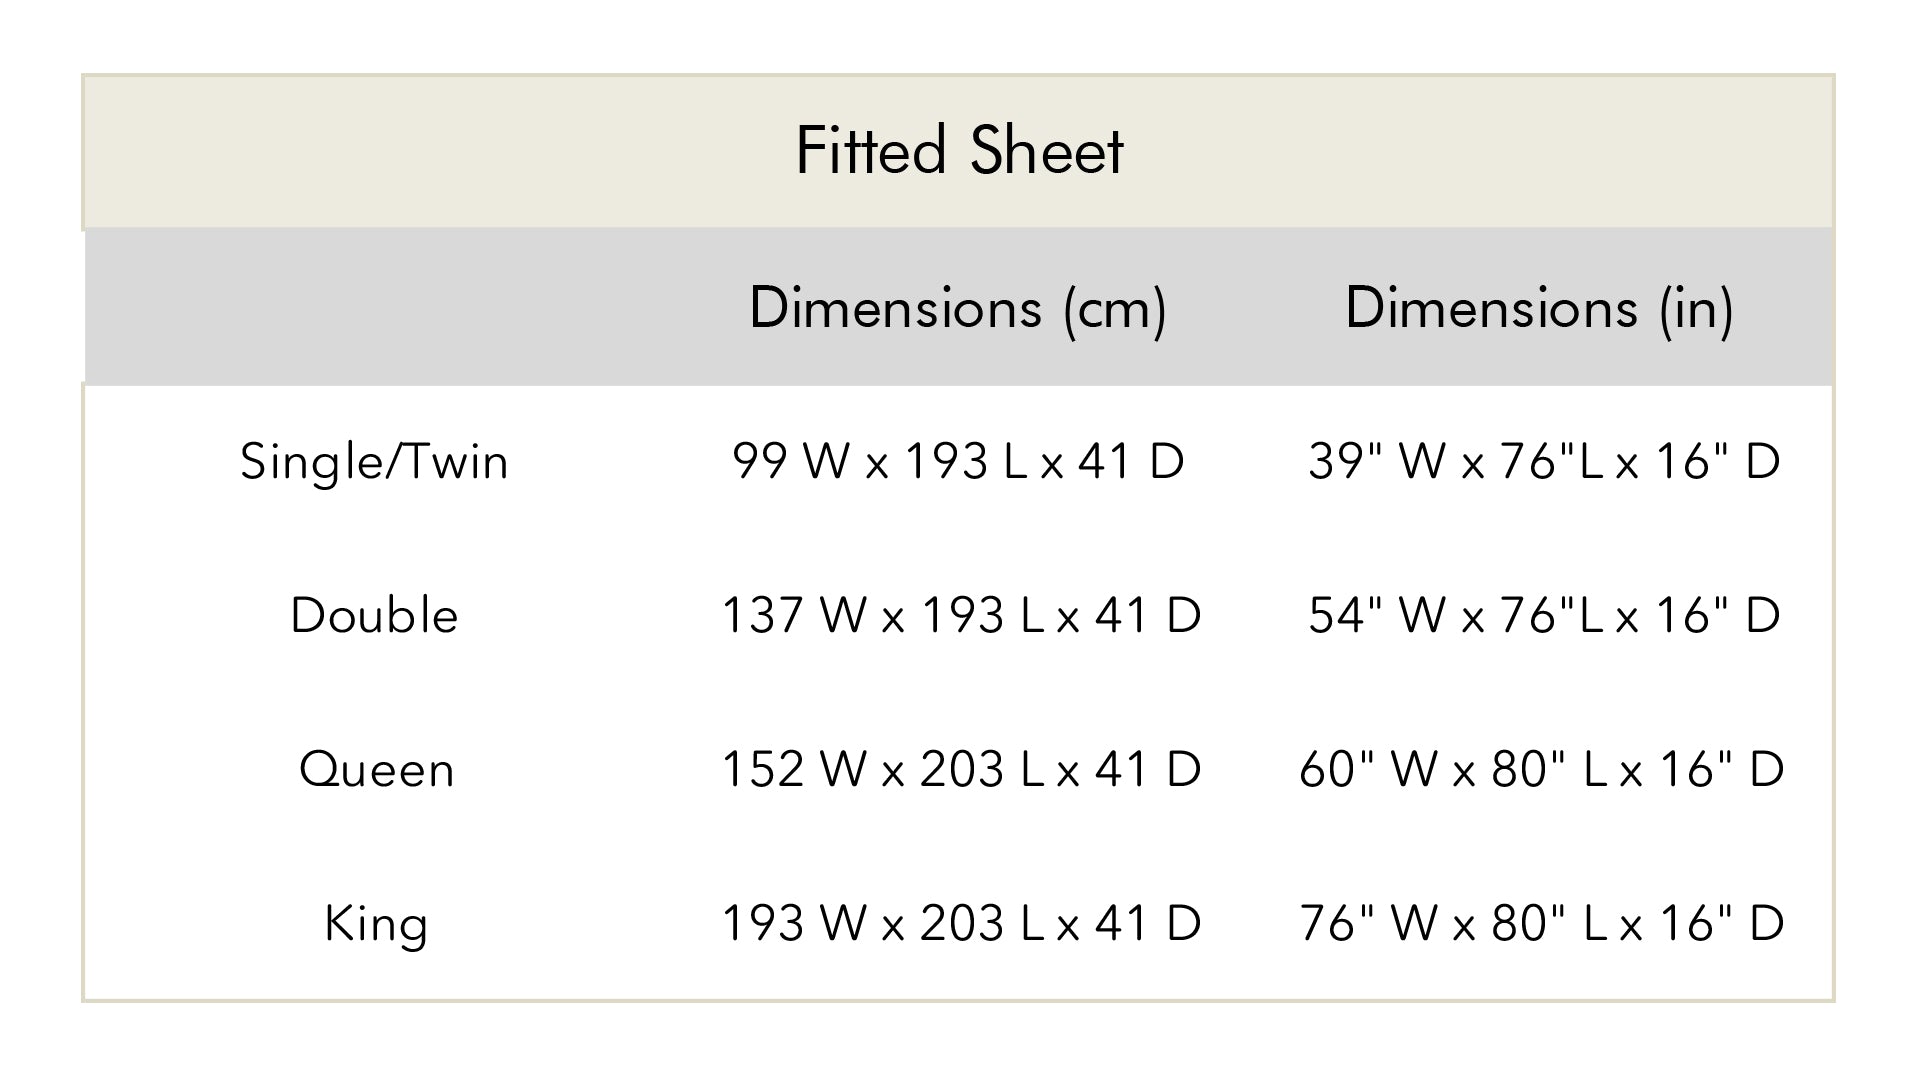Click the Dimensions (in) column header
The height and width of the screenshot is (1076, 1917).
(1539, 307)
